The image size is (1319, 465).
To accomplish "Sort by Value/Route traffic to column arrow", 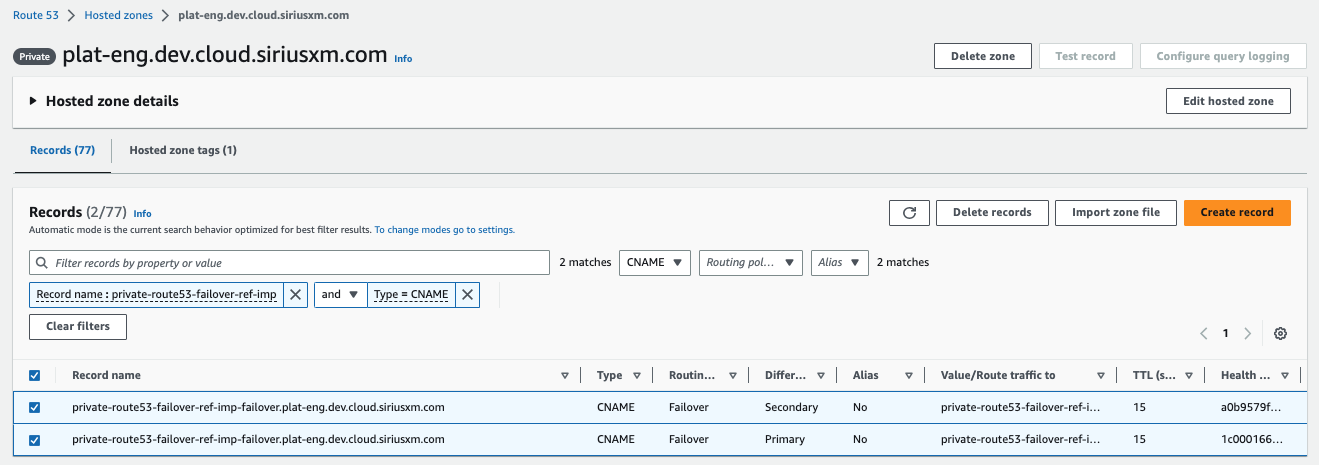I will 1100,375.
